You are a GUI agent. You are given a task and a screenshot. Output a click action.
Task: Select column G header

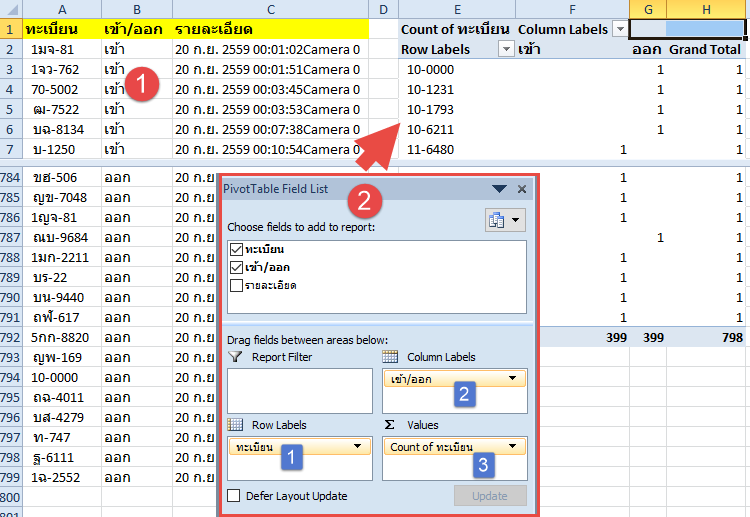pyautogui.click(x=648, y=9)
